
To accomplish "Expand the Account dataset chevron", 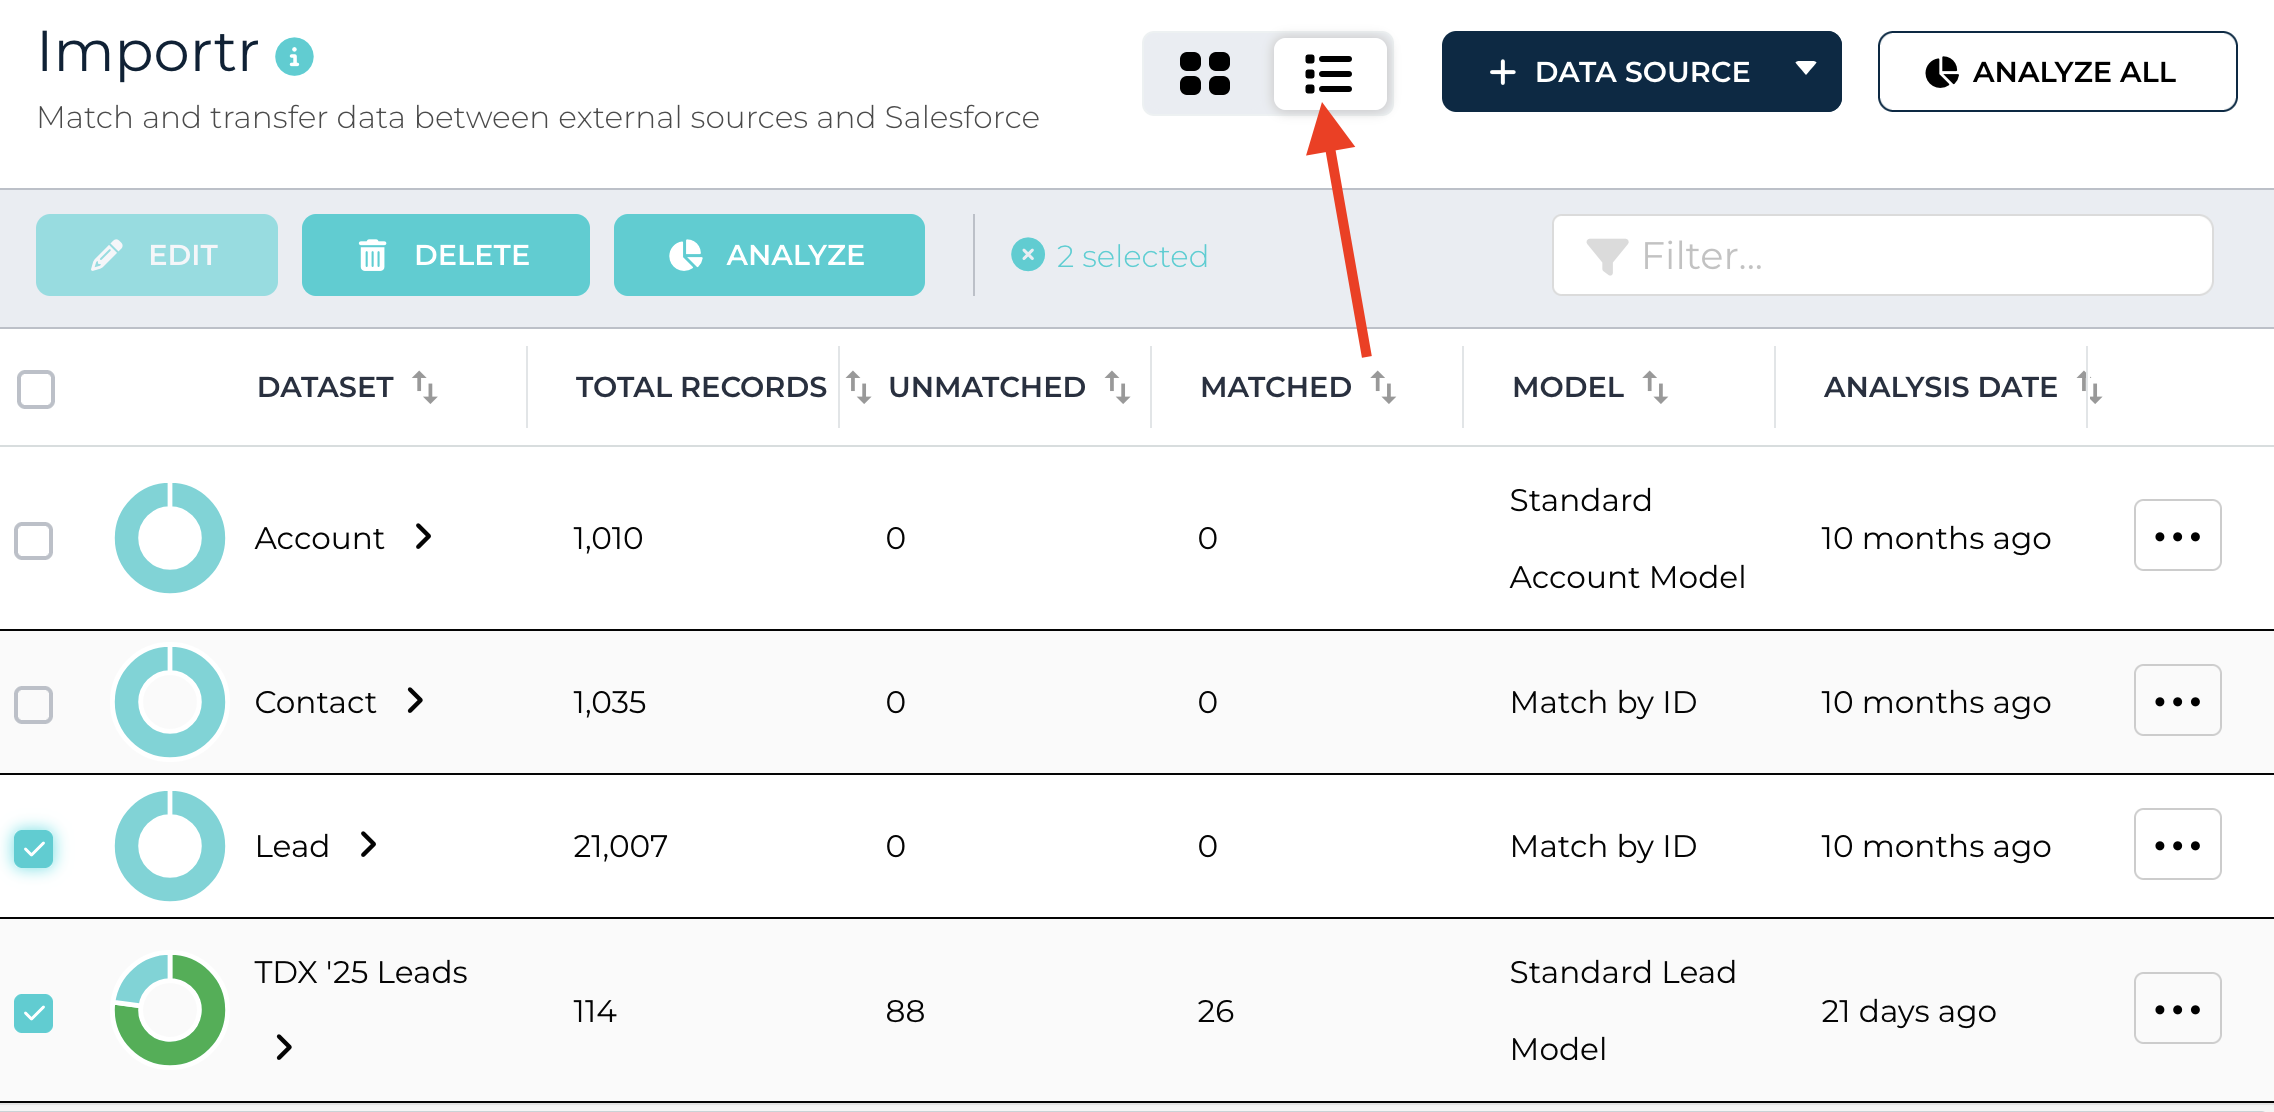I will pos(423,537).
